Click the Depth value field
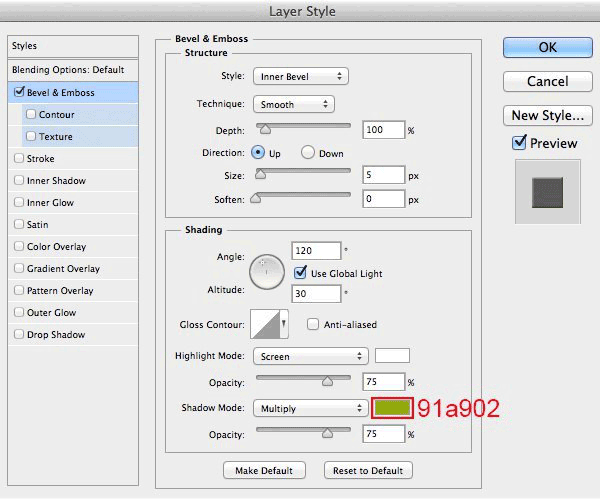 [x=383, y=130]
